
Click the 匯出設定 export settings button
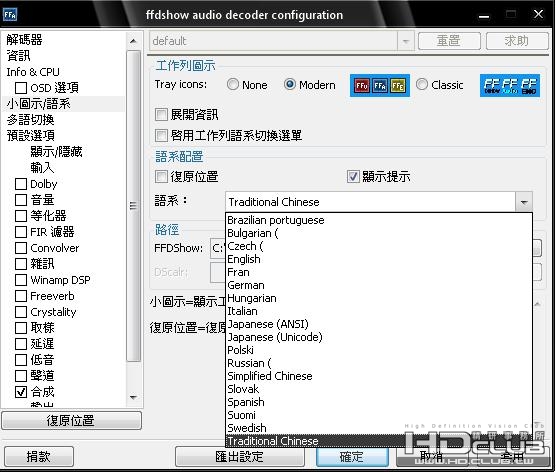click(240, 456)
